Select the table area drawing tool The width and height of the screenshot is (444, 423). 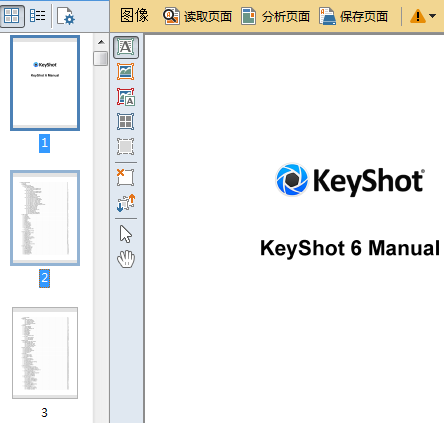126,121
